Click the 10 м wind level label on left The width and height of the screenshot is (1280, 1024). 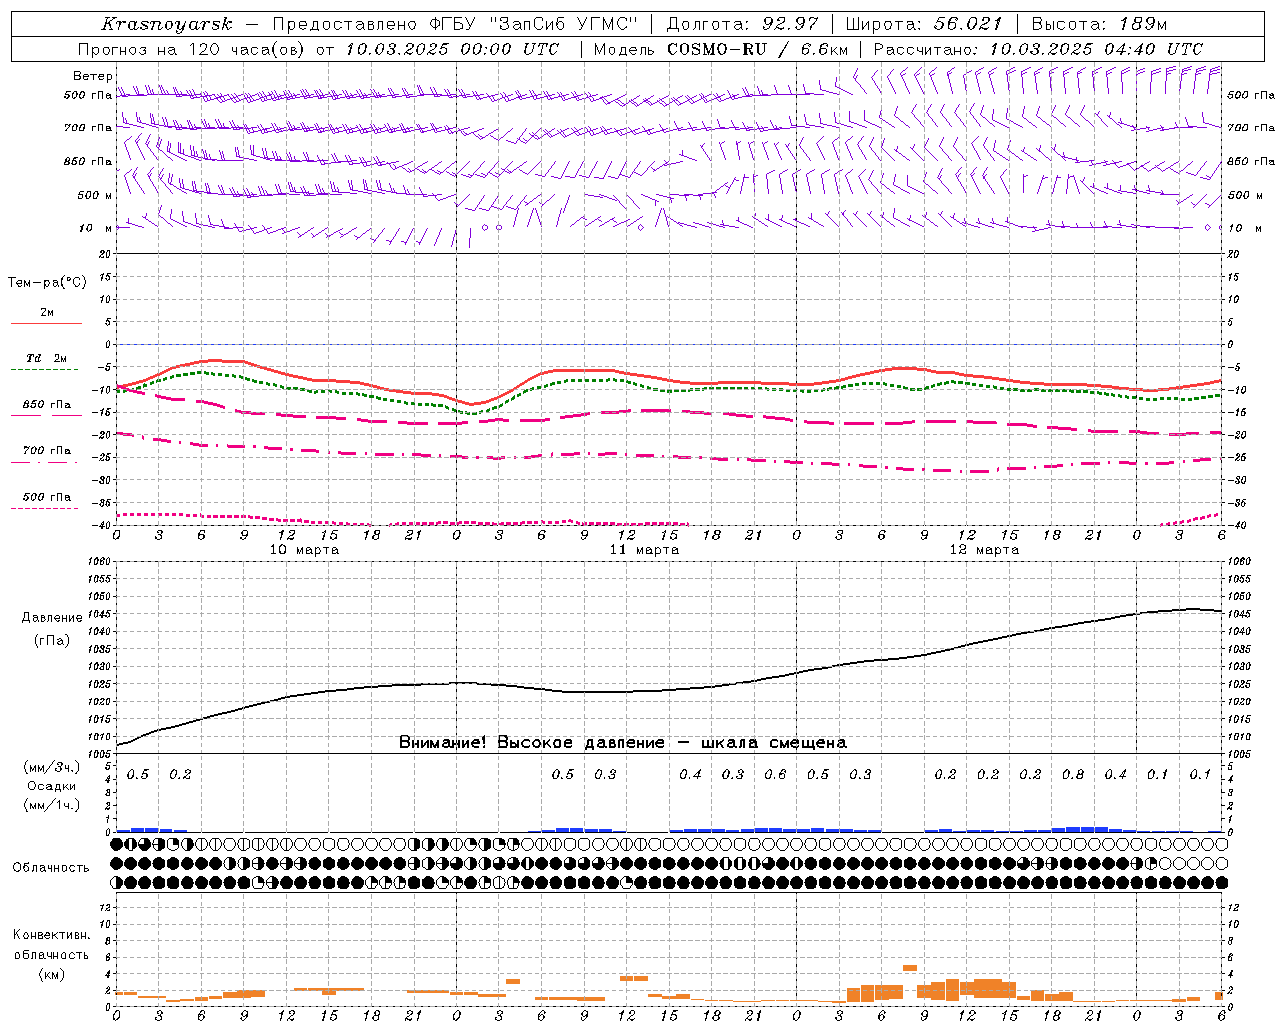click(95, 229)
